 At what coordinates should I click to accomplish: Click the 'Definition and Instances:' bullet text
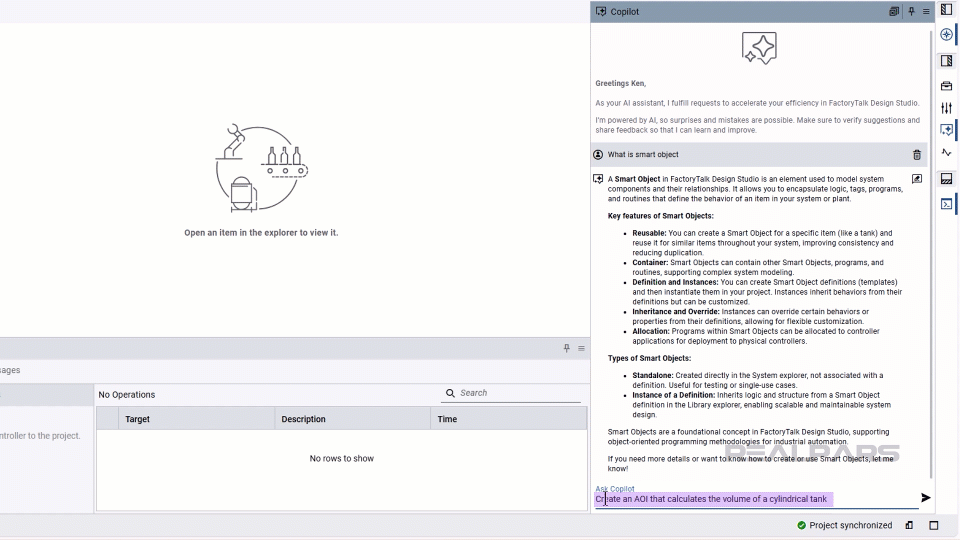tap(675, 282)
